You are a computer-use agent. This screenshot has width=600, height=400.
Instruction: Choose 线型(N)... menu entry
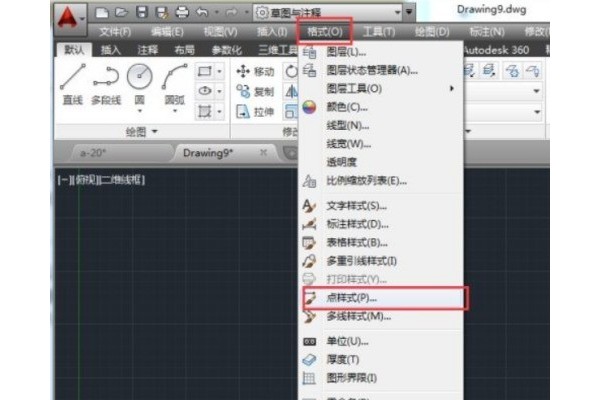coord(381,125)
